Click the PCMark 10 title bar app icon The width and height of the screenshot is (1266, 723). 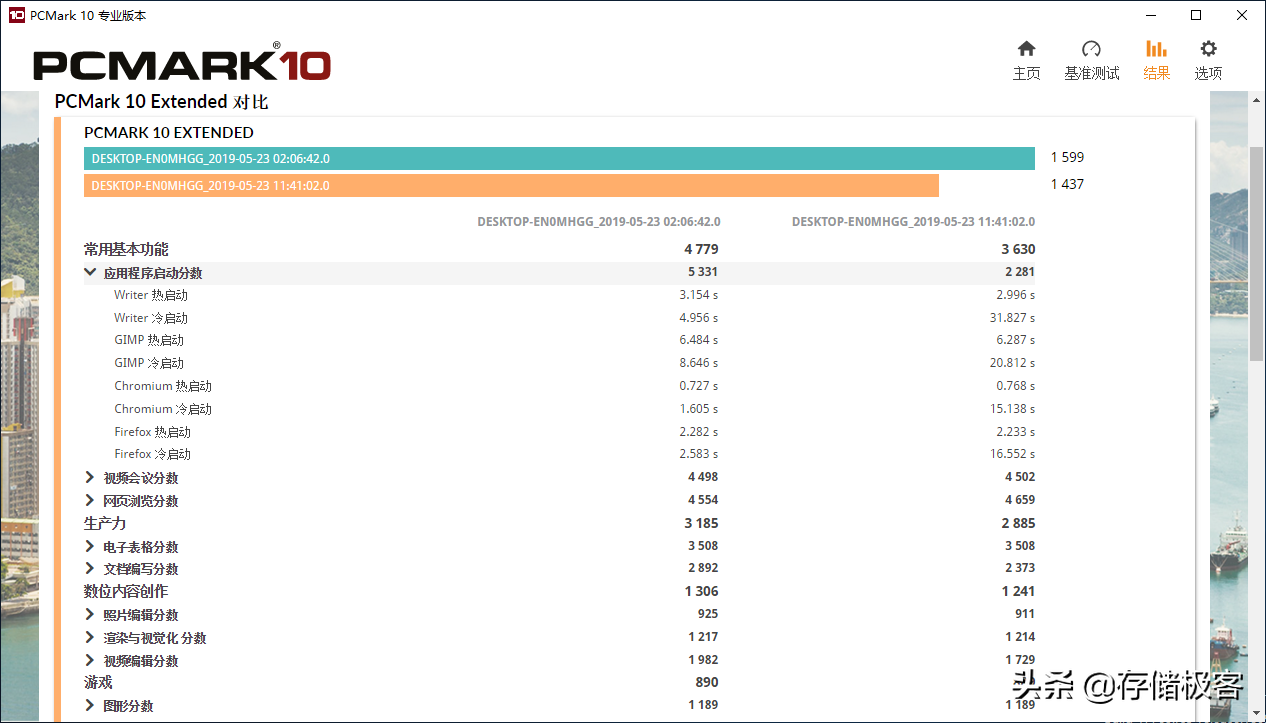16,15
